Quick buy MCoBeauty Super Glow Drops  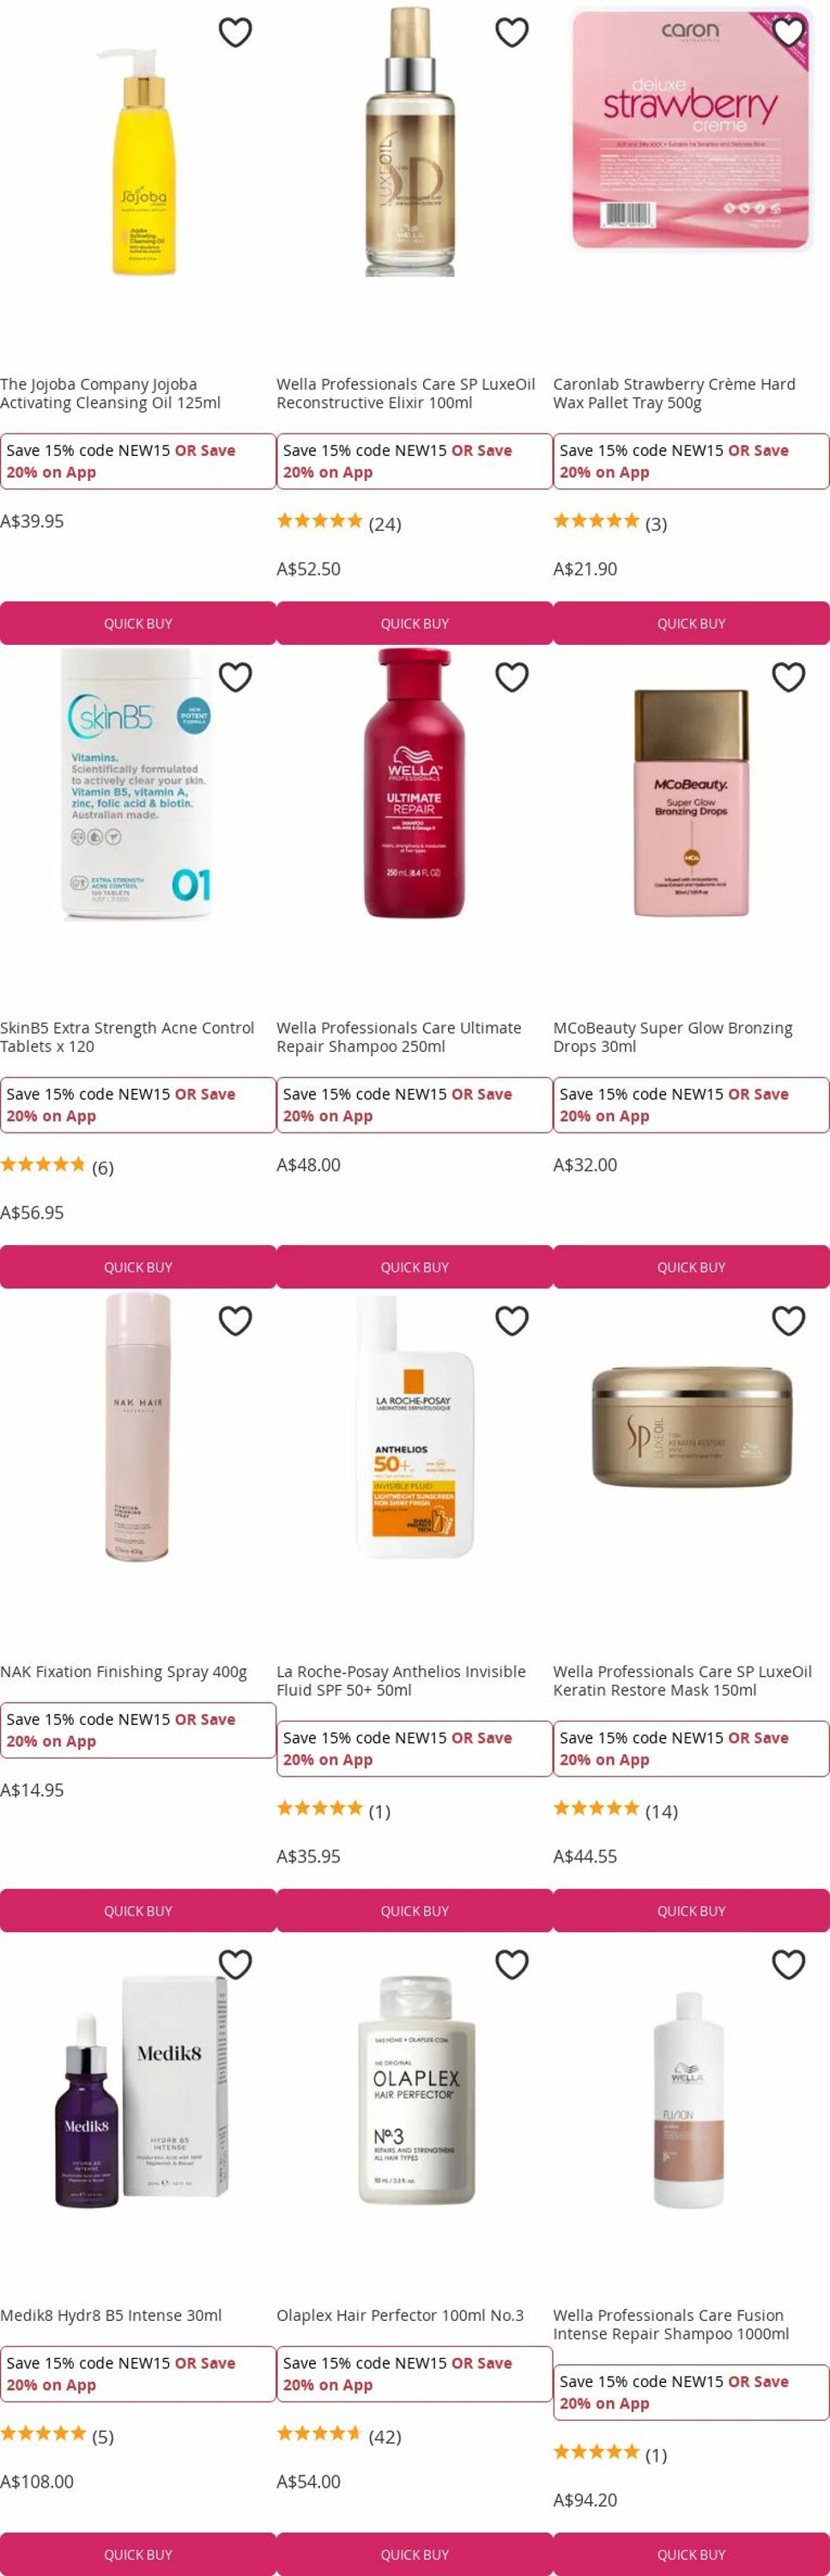pyautogui.click(x=691, y=1267)
